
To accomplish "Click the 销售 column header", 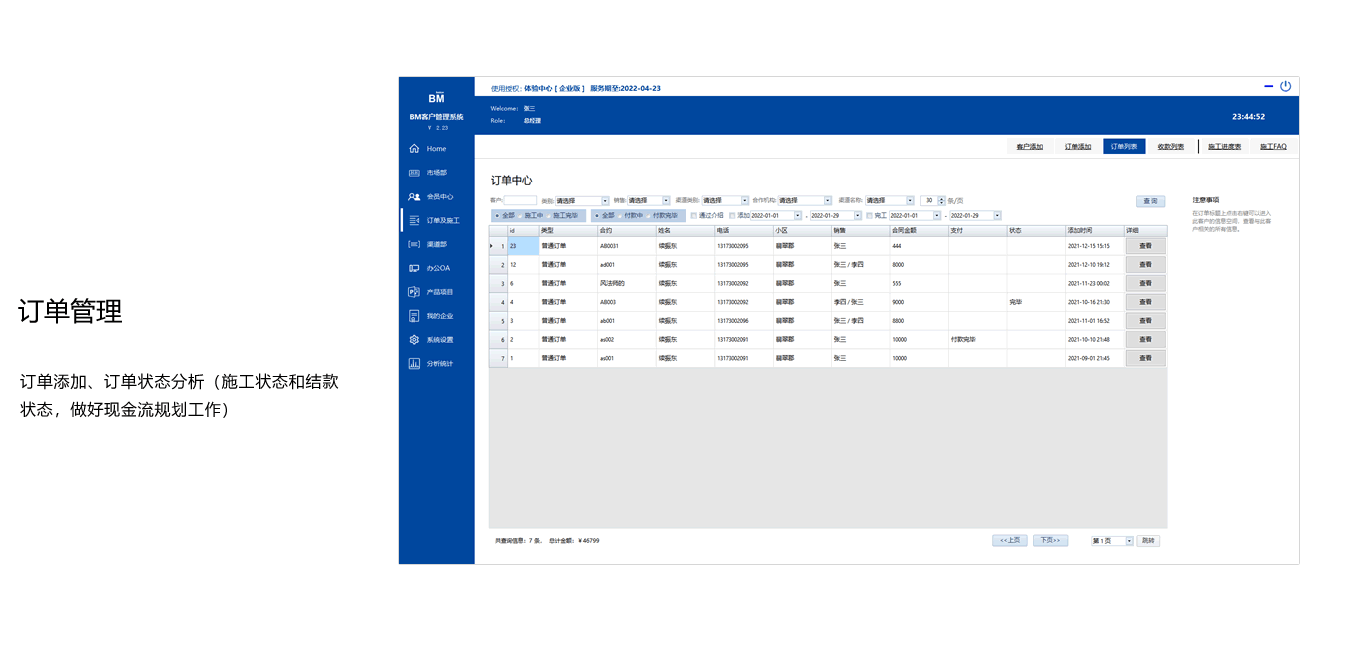I will click(x=860, y=231).
